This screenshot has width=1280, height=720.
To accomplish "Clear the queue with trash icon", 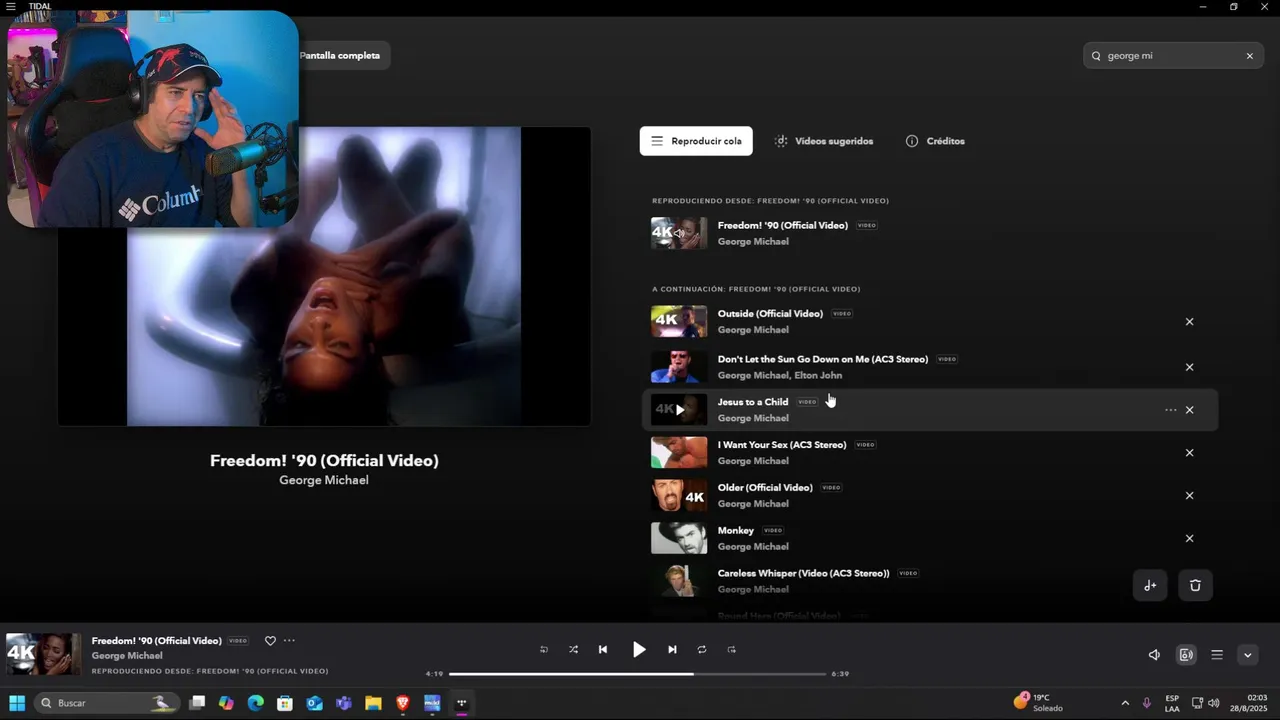I will pyautogui.click(x=1195, y=586).
